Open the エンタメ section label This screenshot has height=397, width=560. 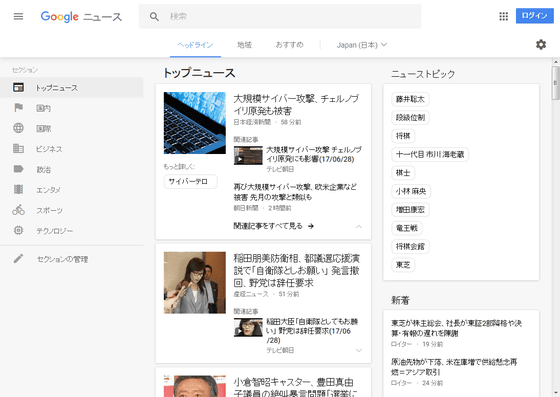coord(48,190)
